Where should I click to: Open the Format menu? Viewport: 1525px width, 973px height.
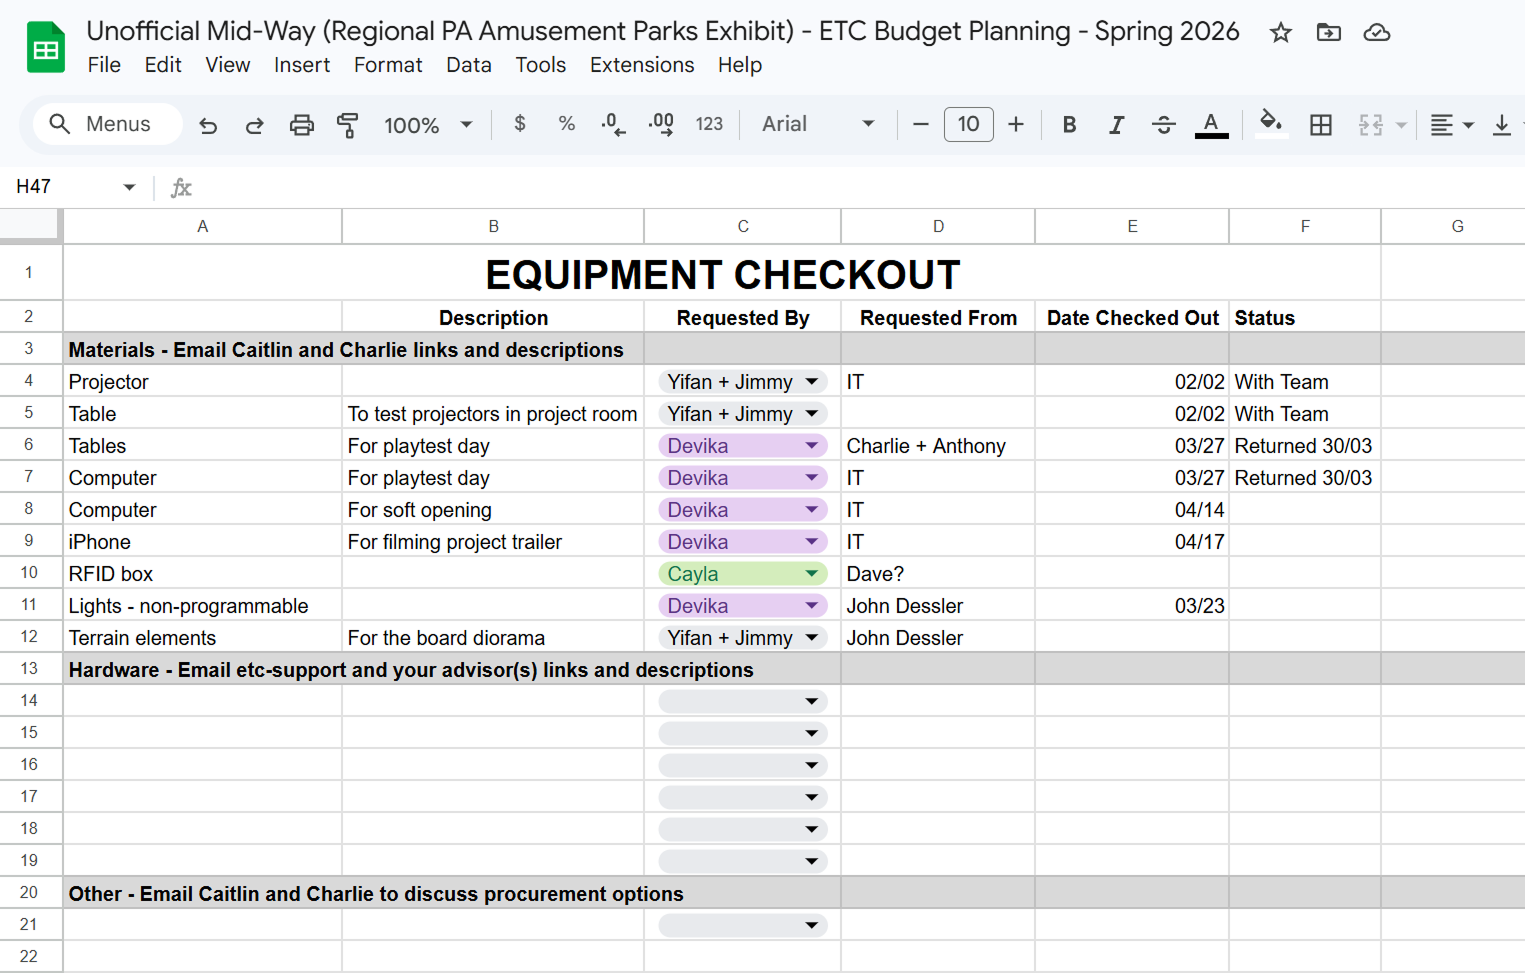pos(388,65)
